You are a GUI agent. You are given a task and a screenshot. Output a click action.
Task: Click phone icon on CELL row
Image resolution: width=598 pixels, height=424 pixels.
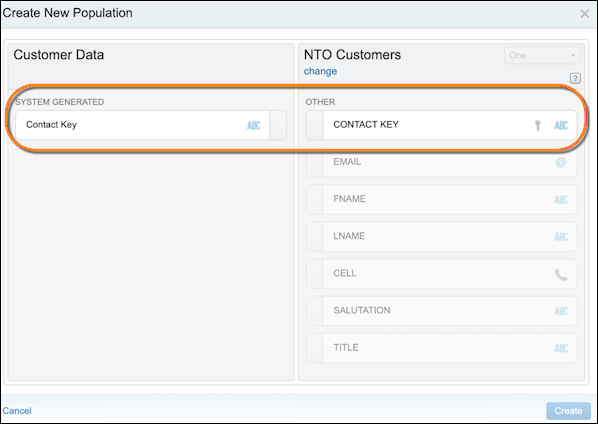561,274
